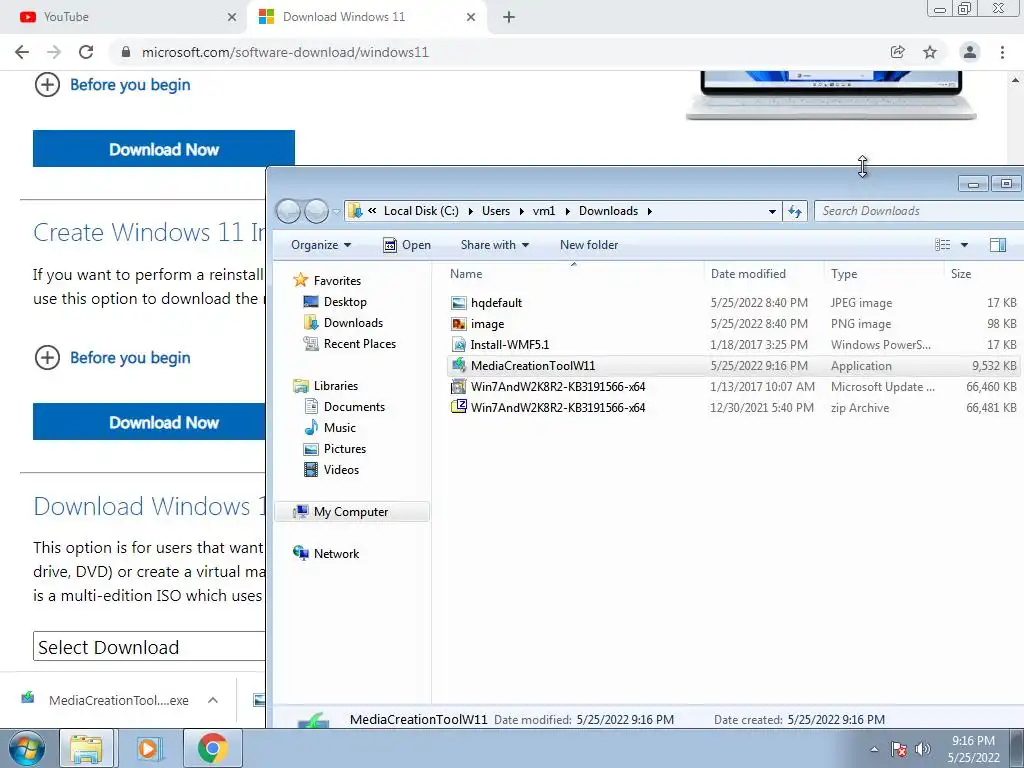This screenshot has height=768, width=1024.
Task: Select My Computer in navigation pane
Action: pos(351,512)
